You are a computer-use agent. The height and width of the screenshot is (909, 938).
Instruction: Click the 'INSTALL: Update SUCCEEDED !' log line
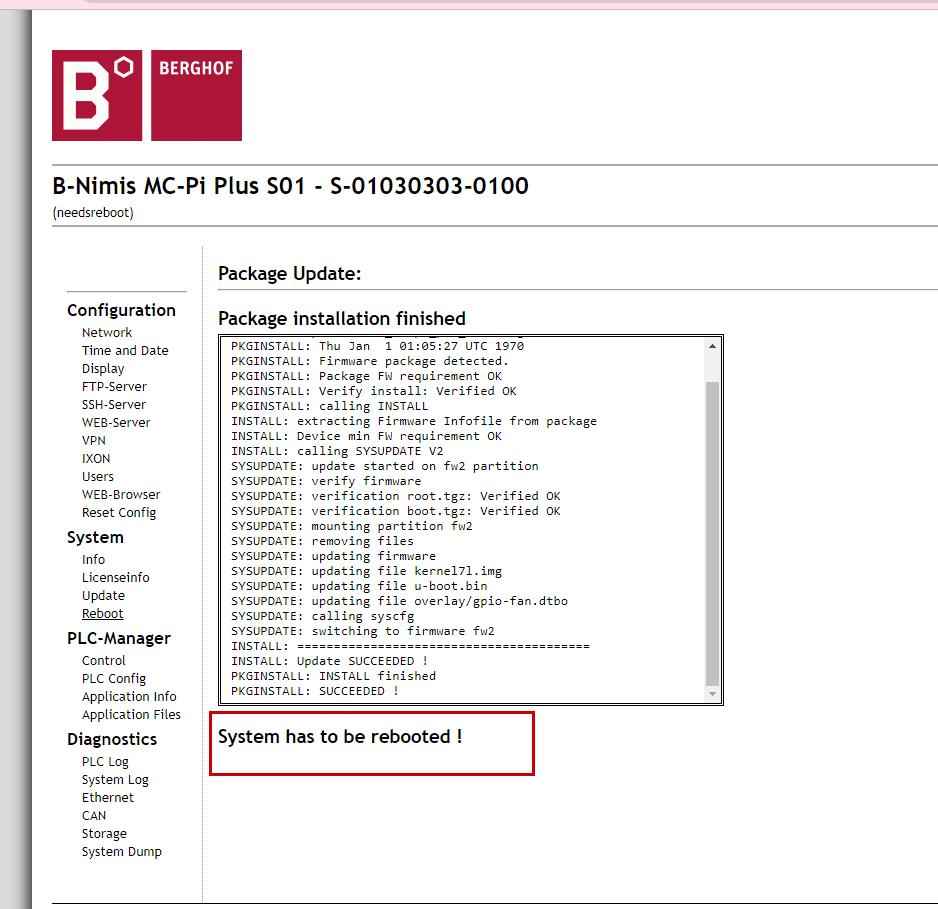pyautogui.click(x=329, y=661)
